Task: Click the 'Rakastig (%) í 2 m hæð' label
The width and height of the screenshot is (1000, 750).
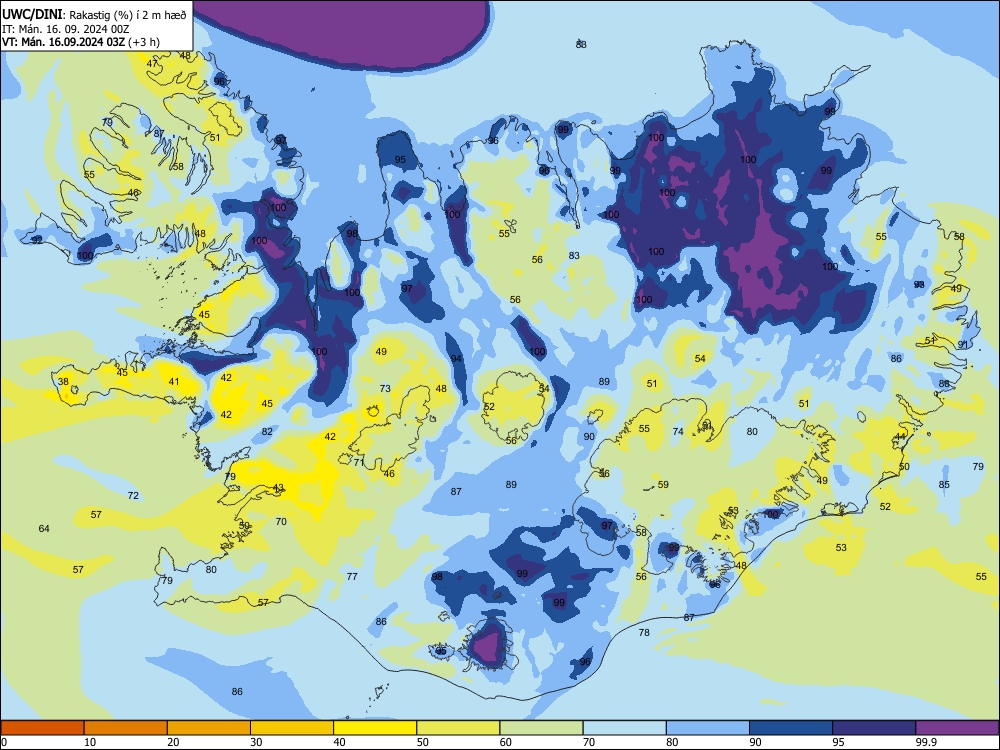Action: coord(128,15)
